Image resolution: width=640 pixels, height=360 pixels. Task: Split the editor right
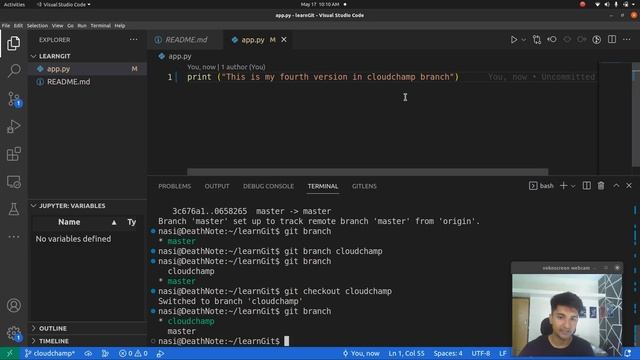point(612,40)
